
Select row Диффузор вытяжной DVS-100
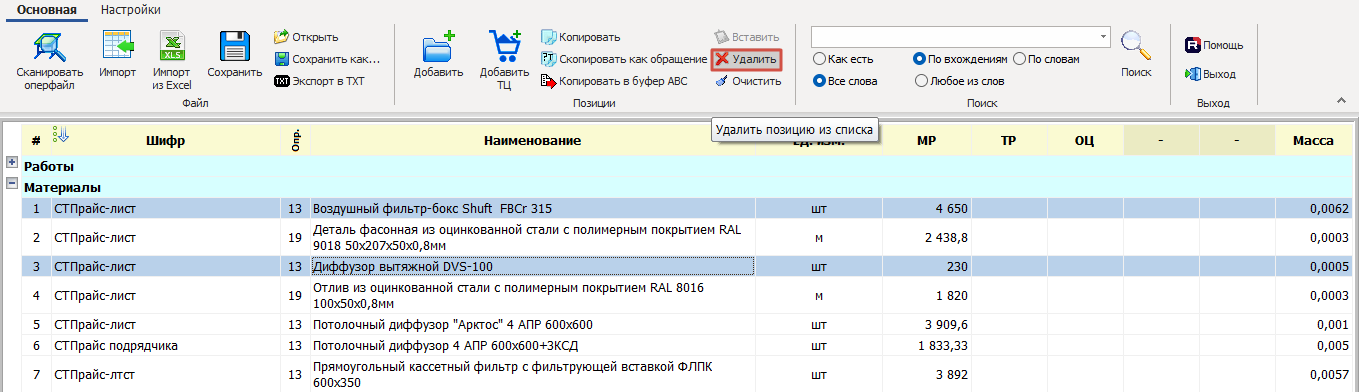[x=688, y=267]
